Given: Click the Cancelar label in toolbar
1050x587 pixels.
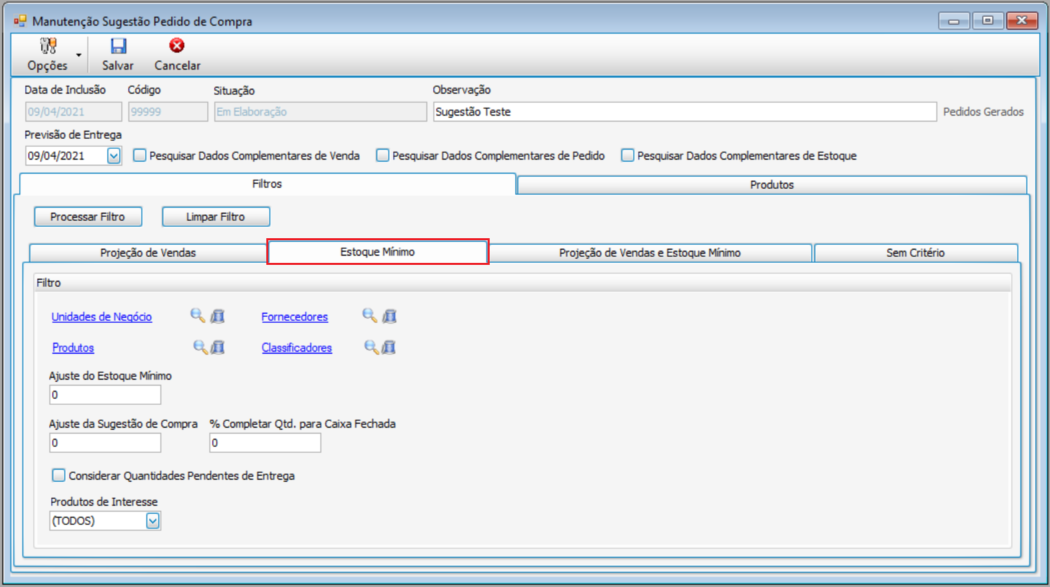Looking at the screenshot, I should 177,66.
